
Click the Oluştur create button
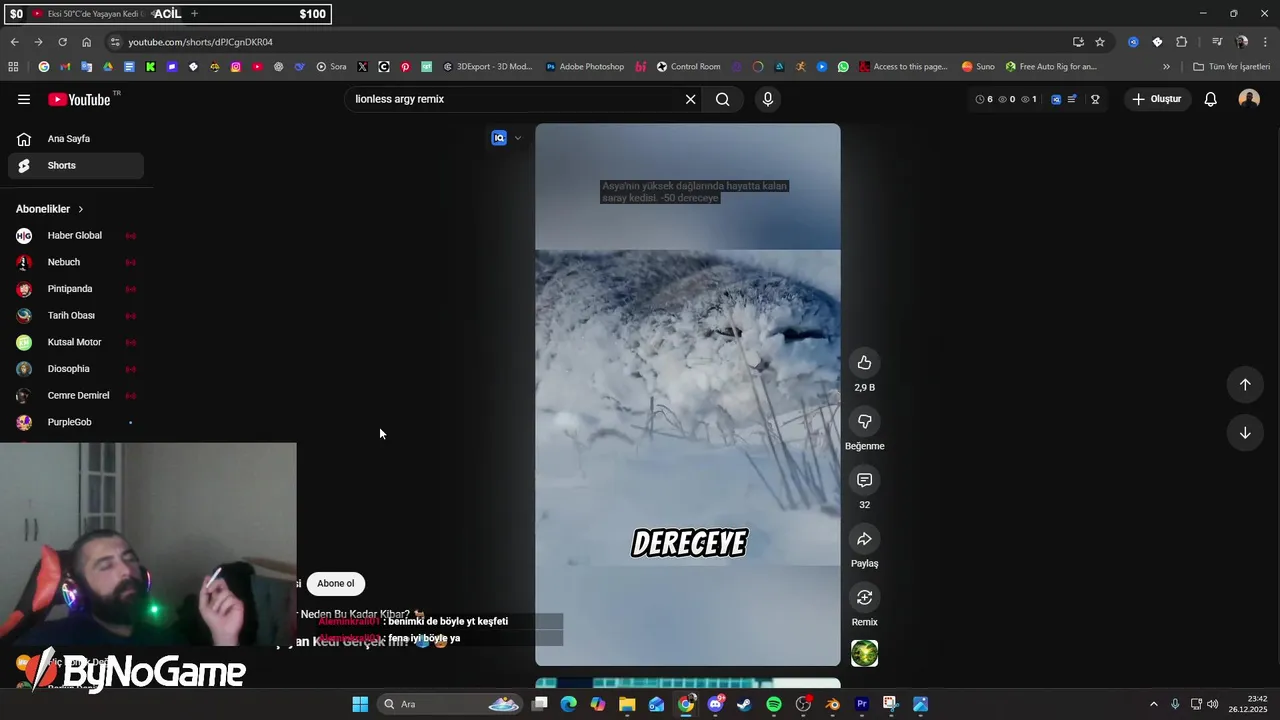(1157, 99)
